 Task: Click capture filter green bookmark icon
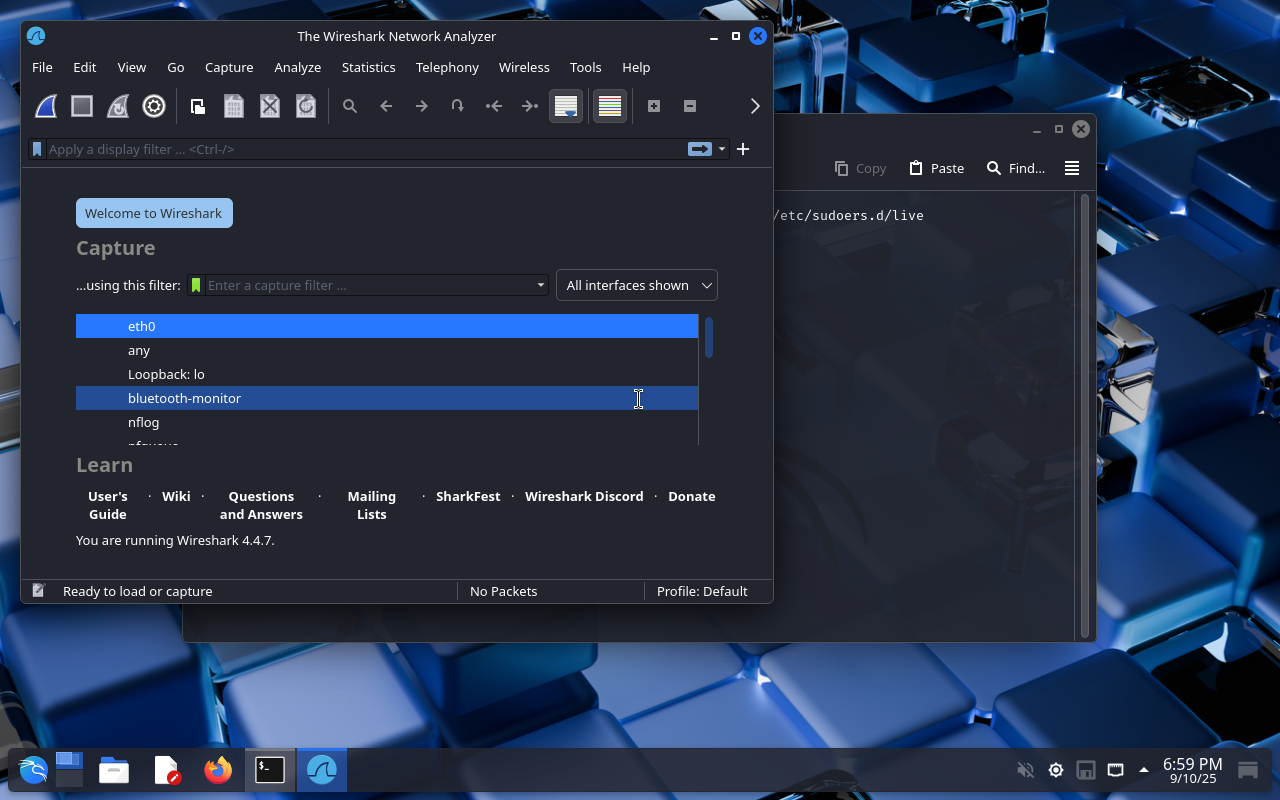(196, 285)
